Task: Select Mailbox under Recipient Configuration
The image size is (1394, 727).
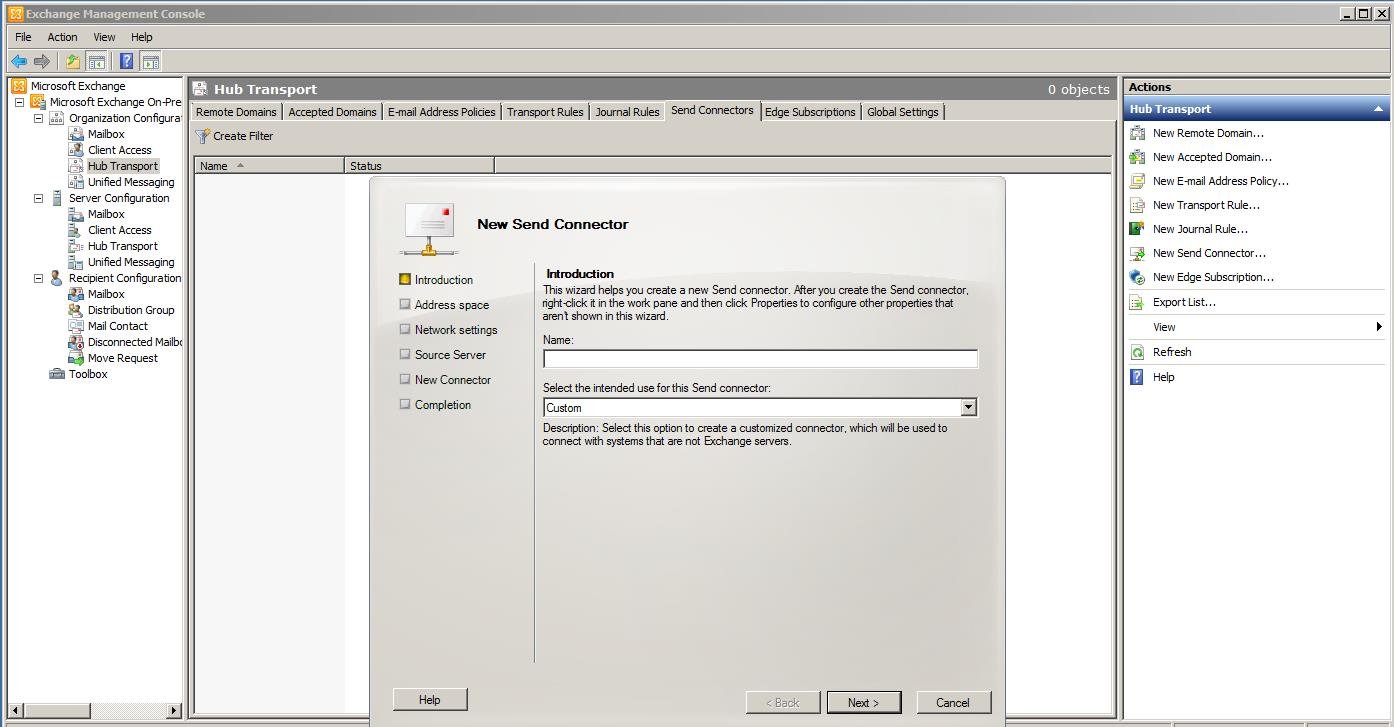Action: 106,294
